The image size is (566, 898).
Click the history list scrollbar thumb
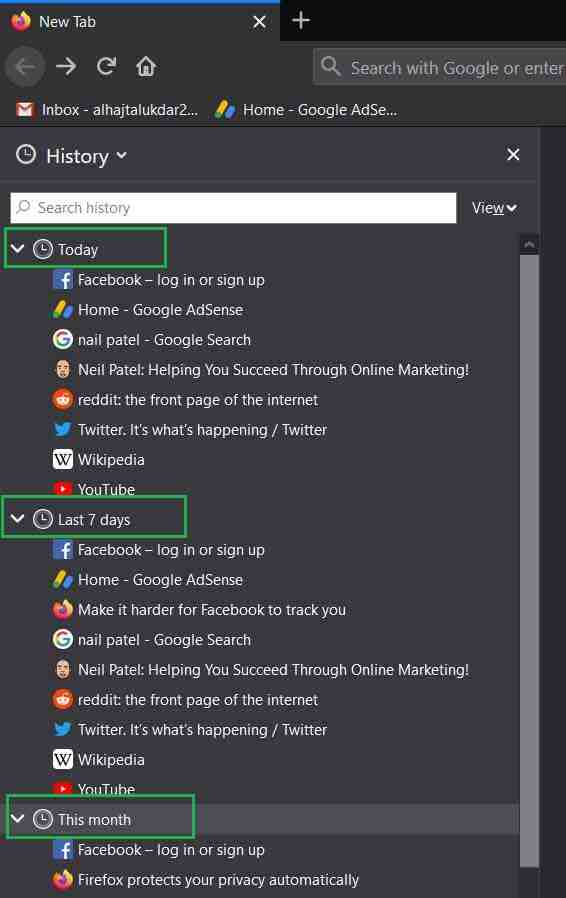coord(529,561)
